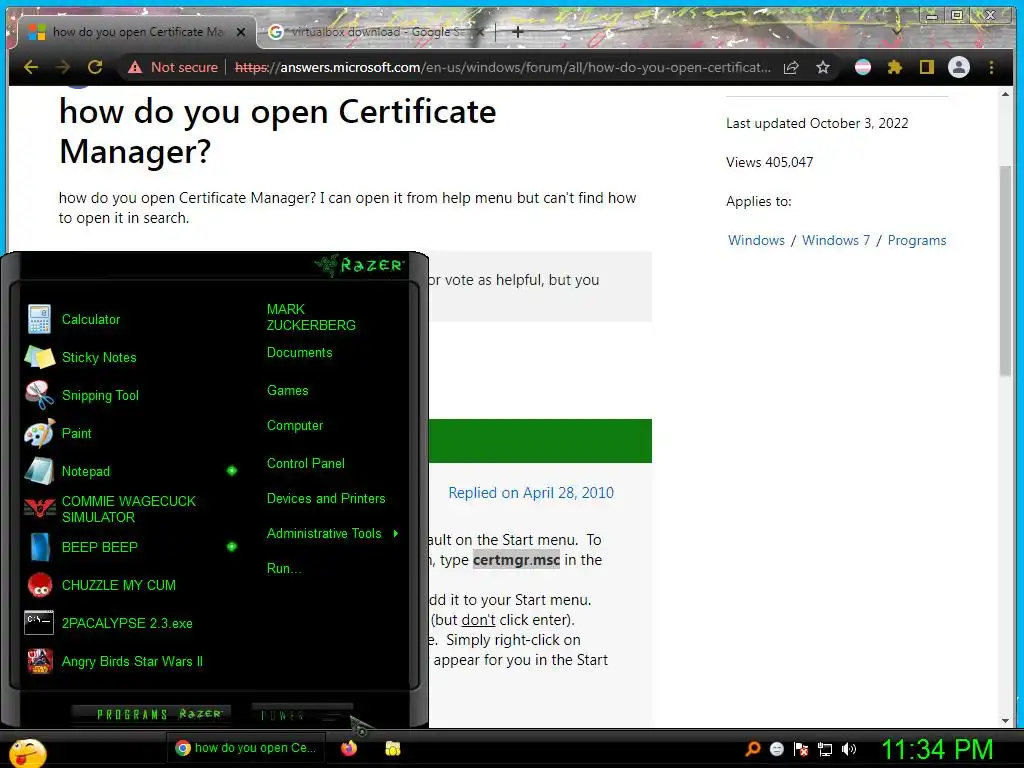Expand Notepad jump list green dot
Screen dimensions: 1024x768
[x=232, y=471]
